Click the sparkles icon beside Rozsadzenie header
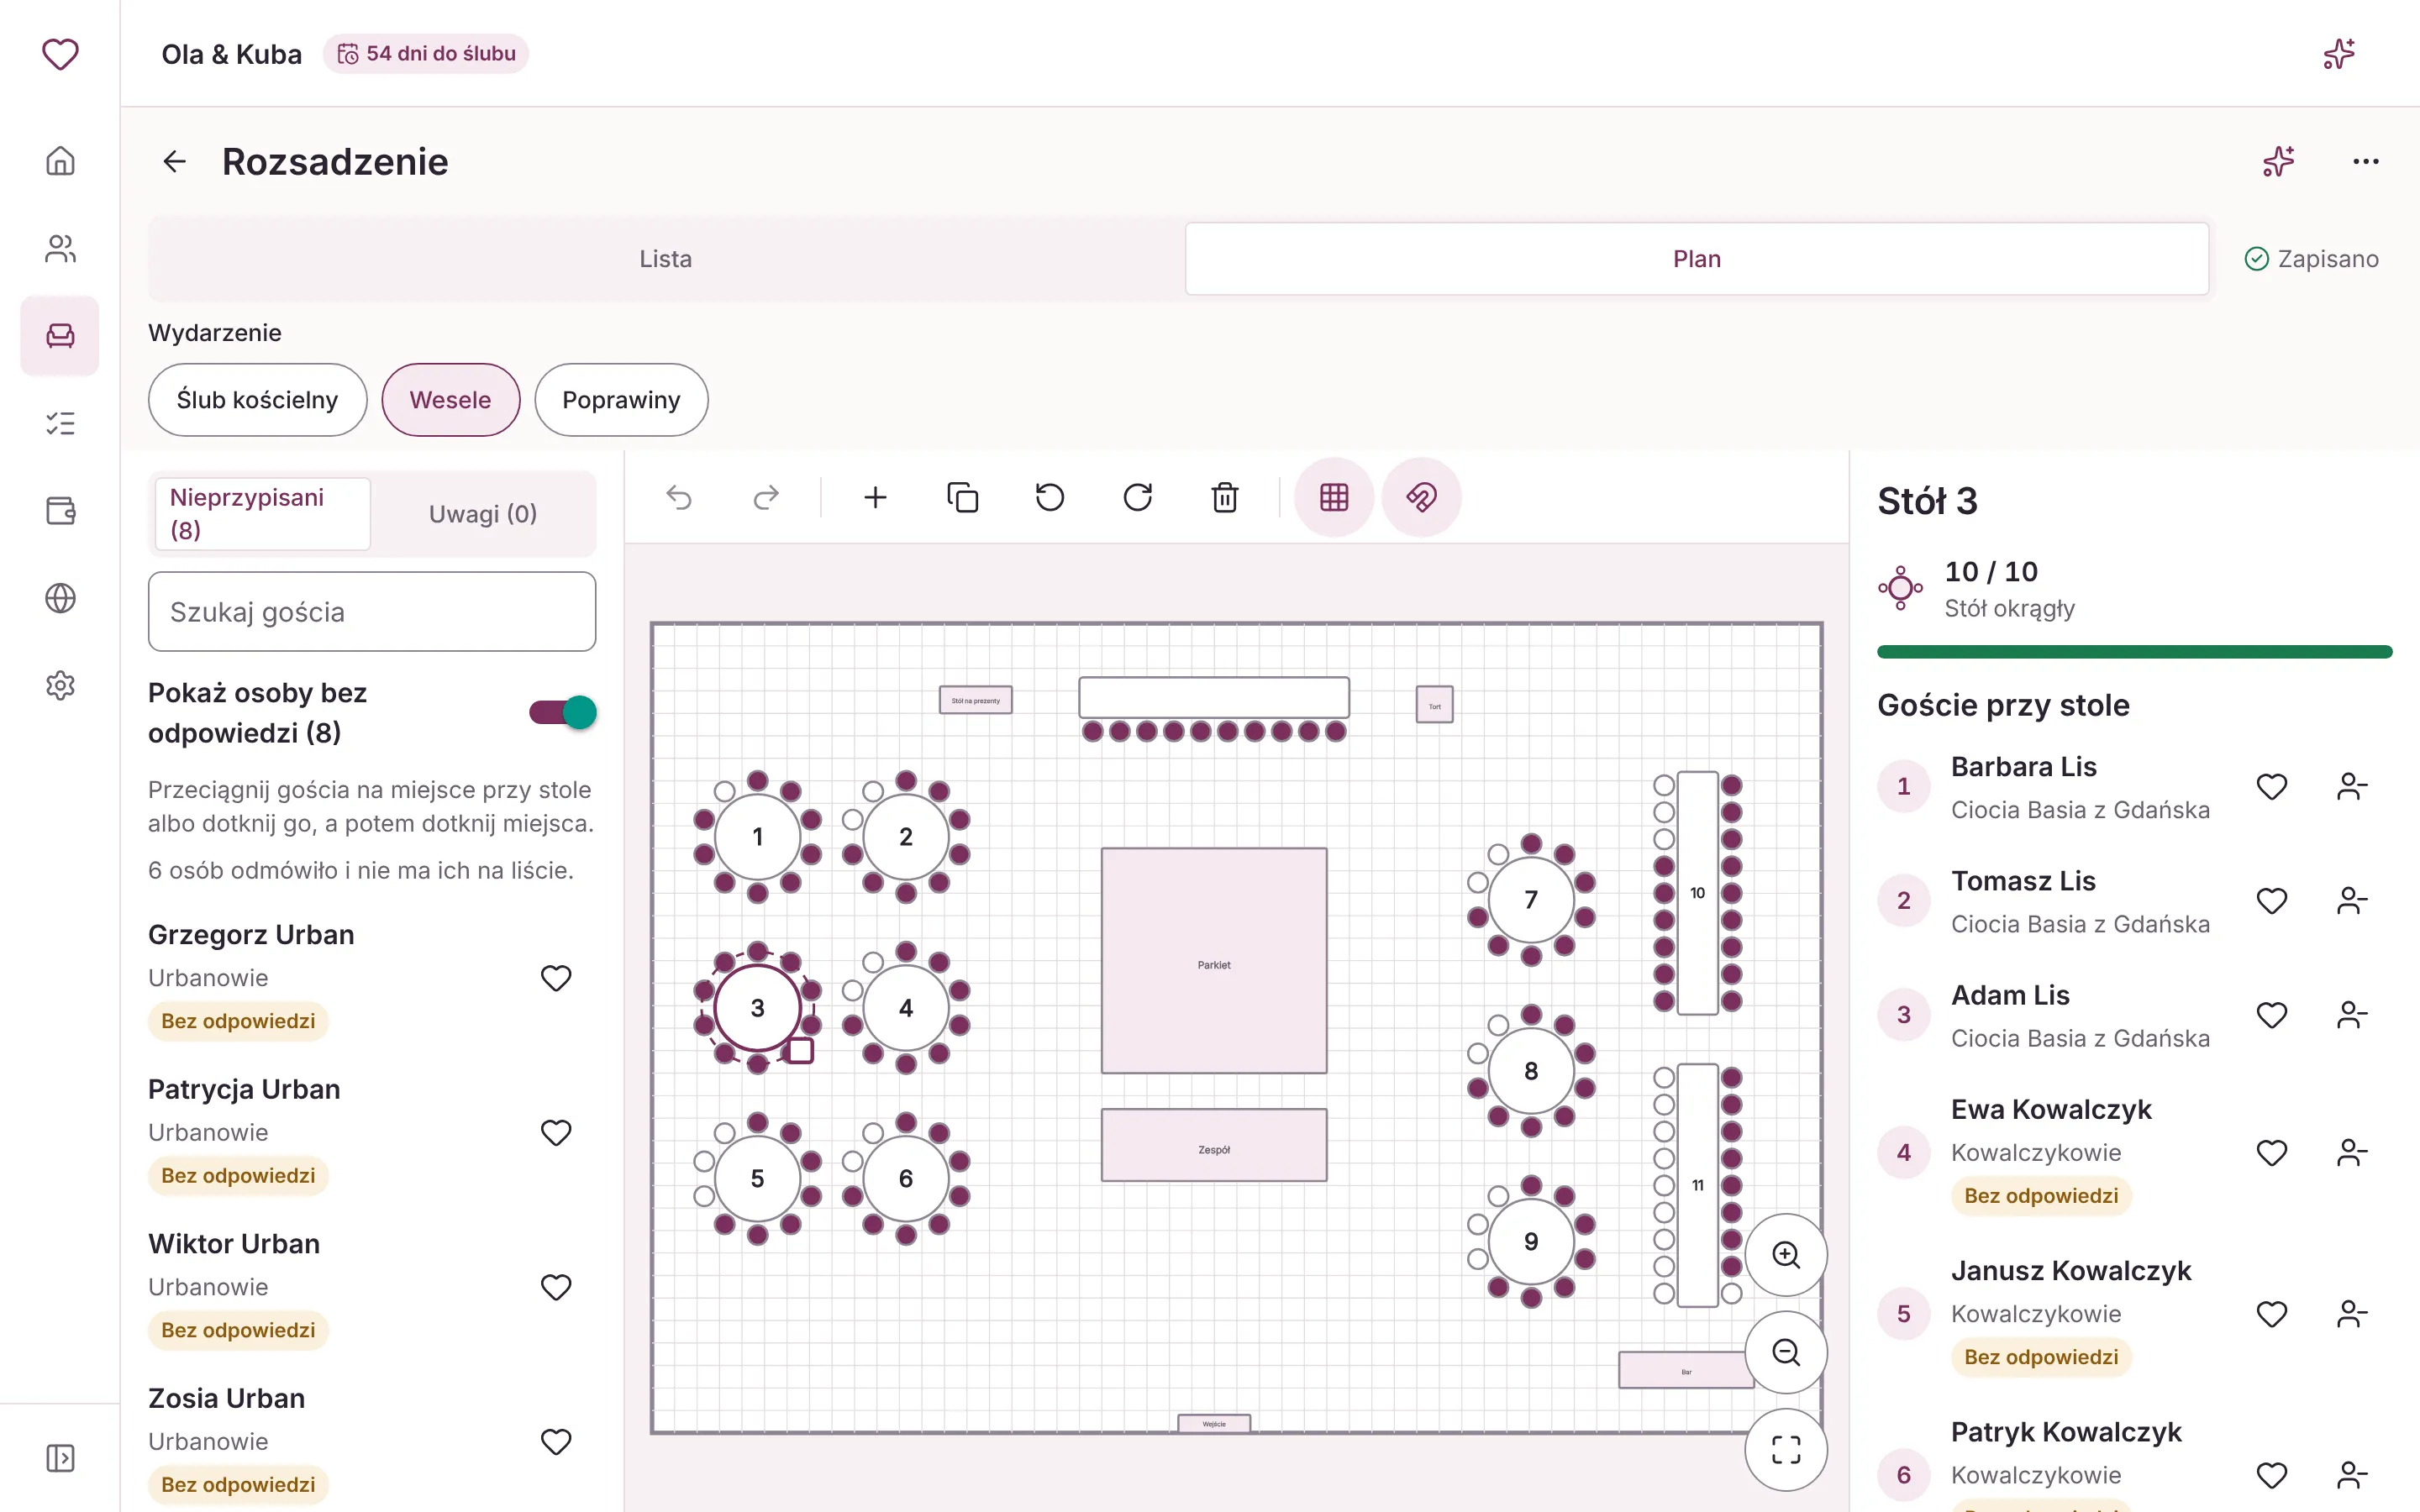Viewport: 2420px width, 1512px height. tap(2279, 162)
